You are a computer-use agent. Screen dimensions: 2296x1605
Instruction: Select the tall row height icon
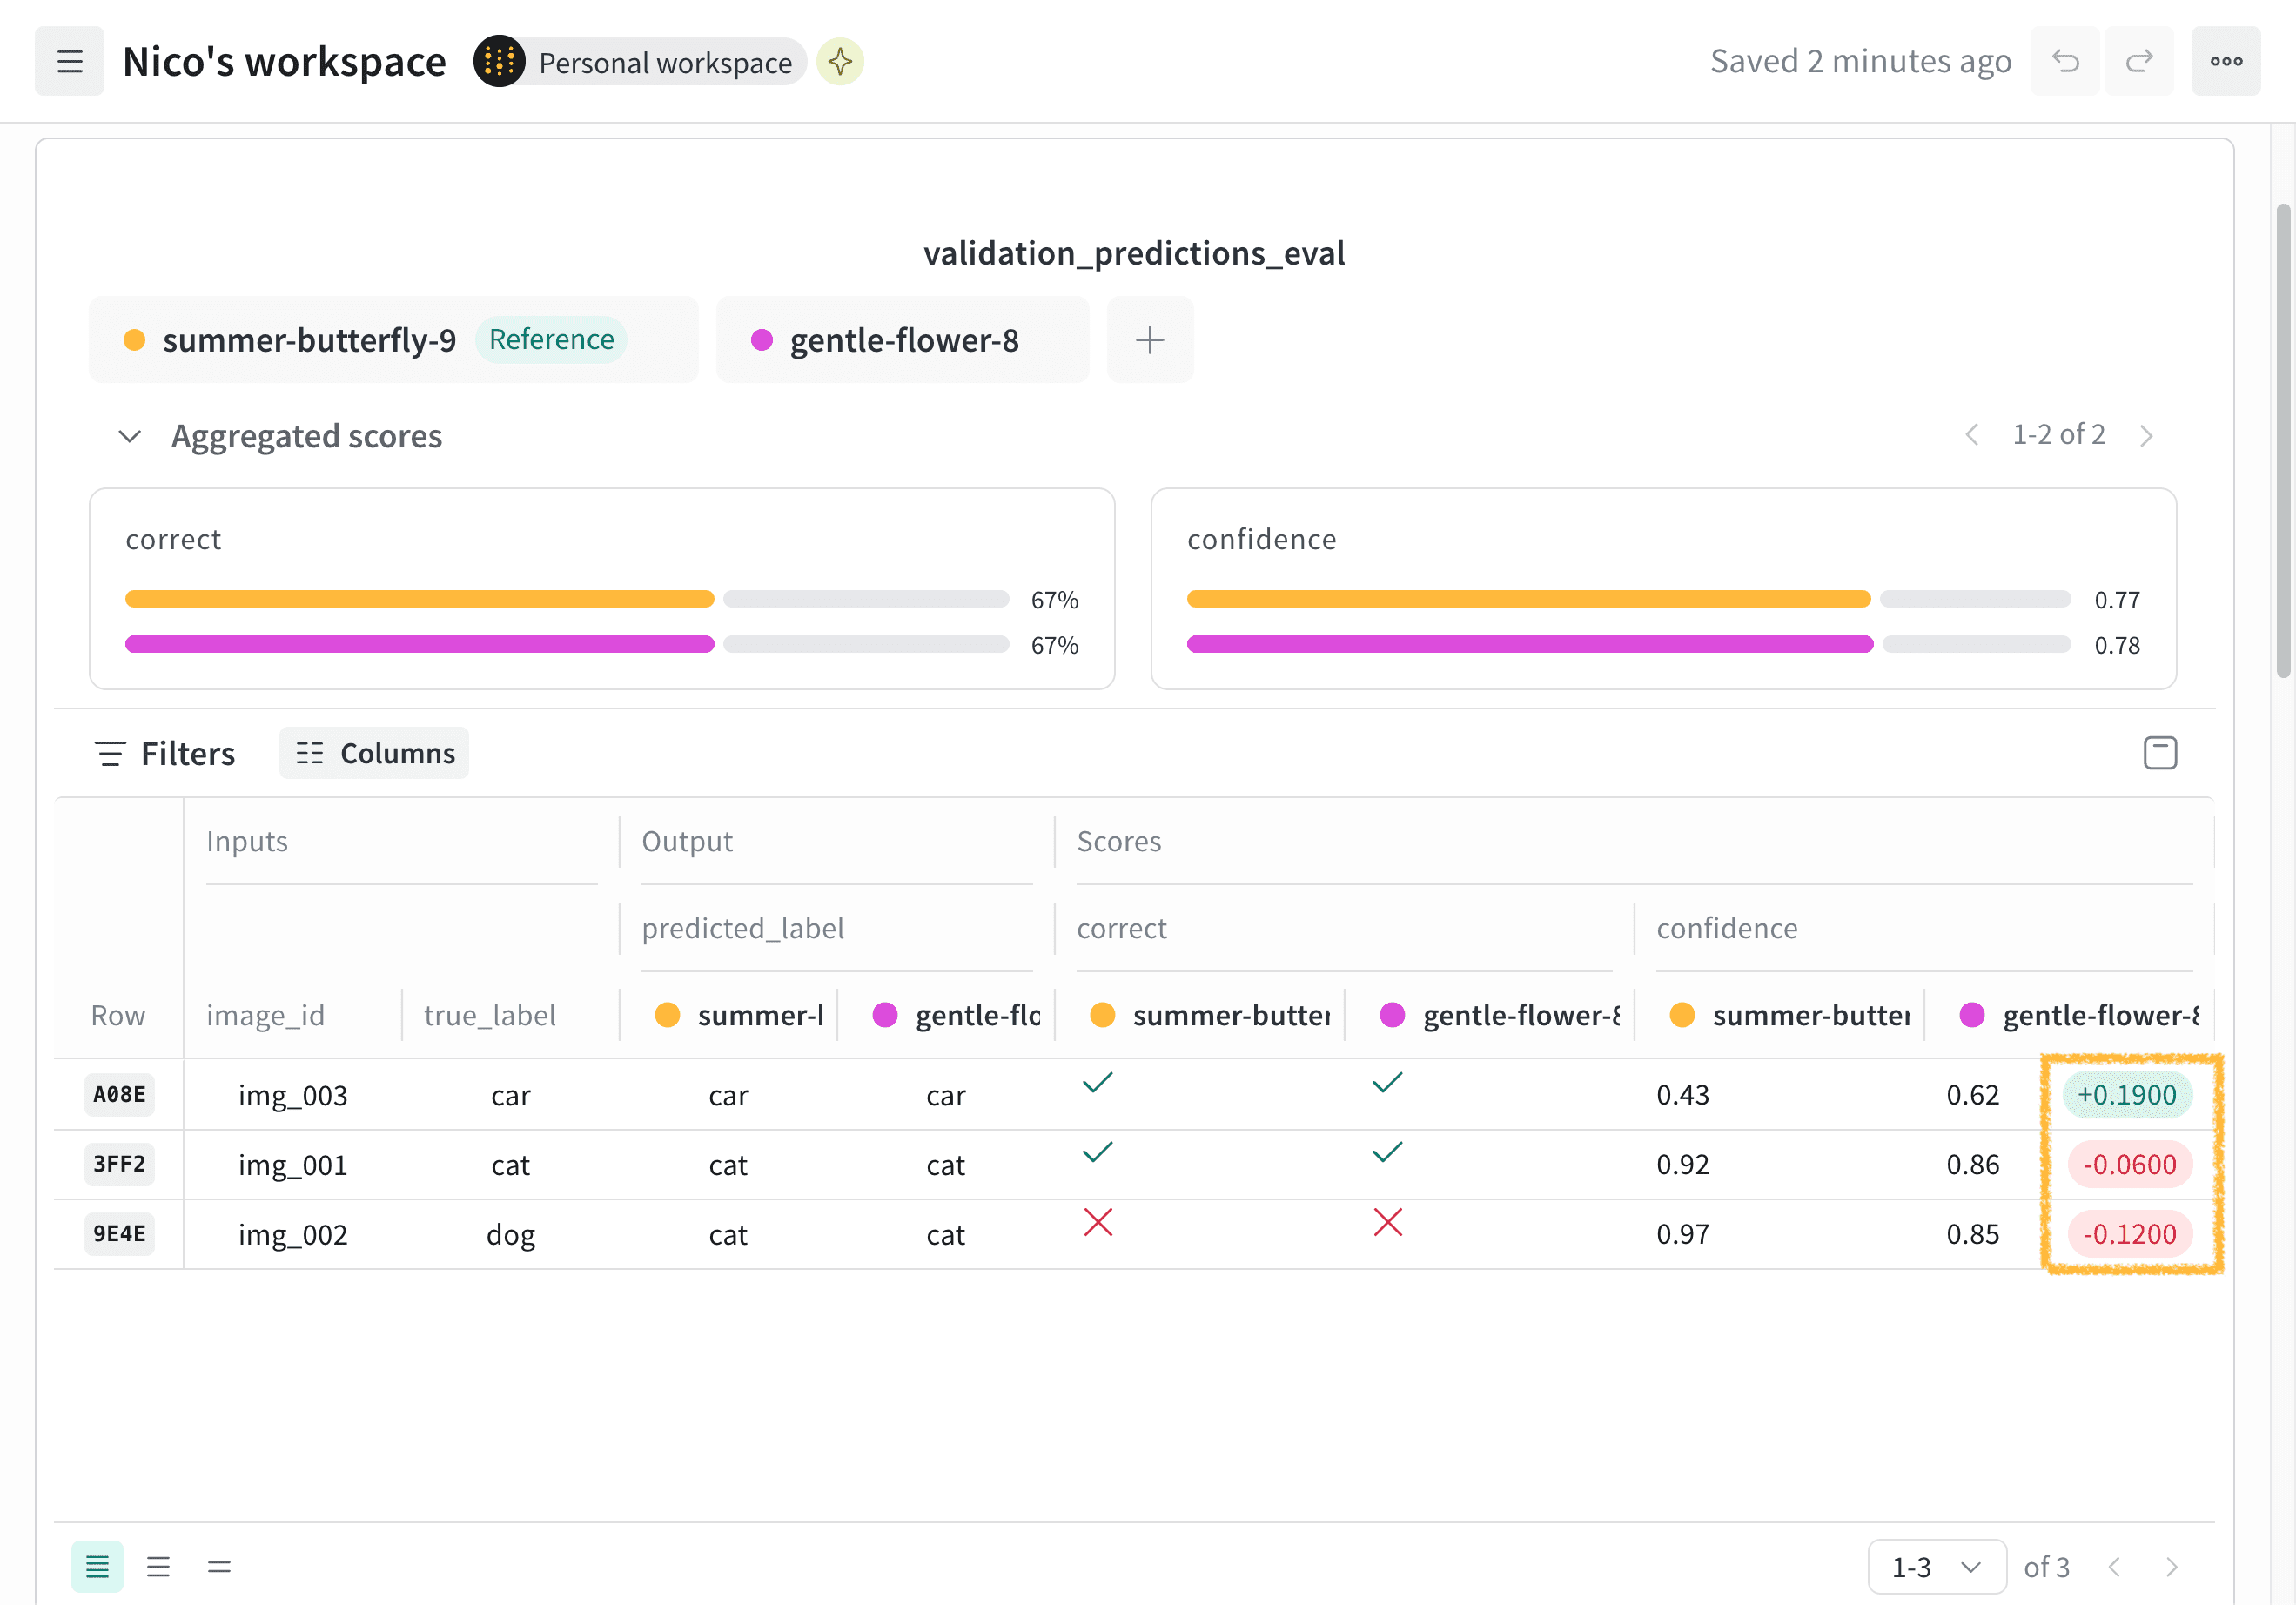[x=219, y=1566]
